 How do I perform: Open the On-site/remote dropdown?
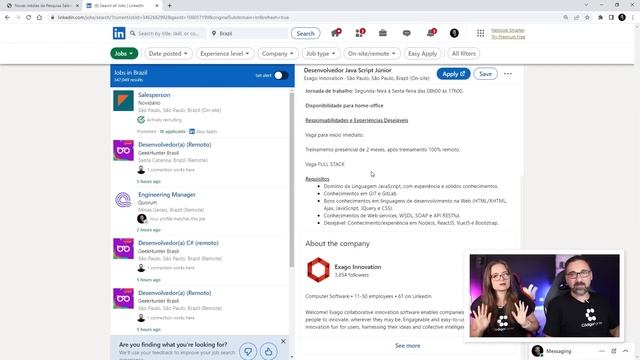[x=372, y=53]
